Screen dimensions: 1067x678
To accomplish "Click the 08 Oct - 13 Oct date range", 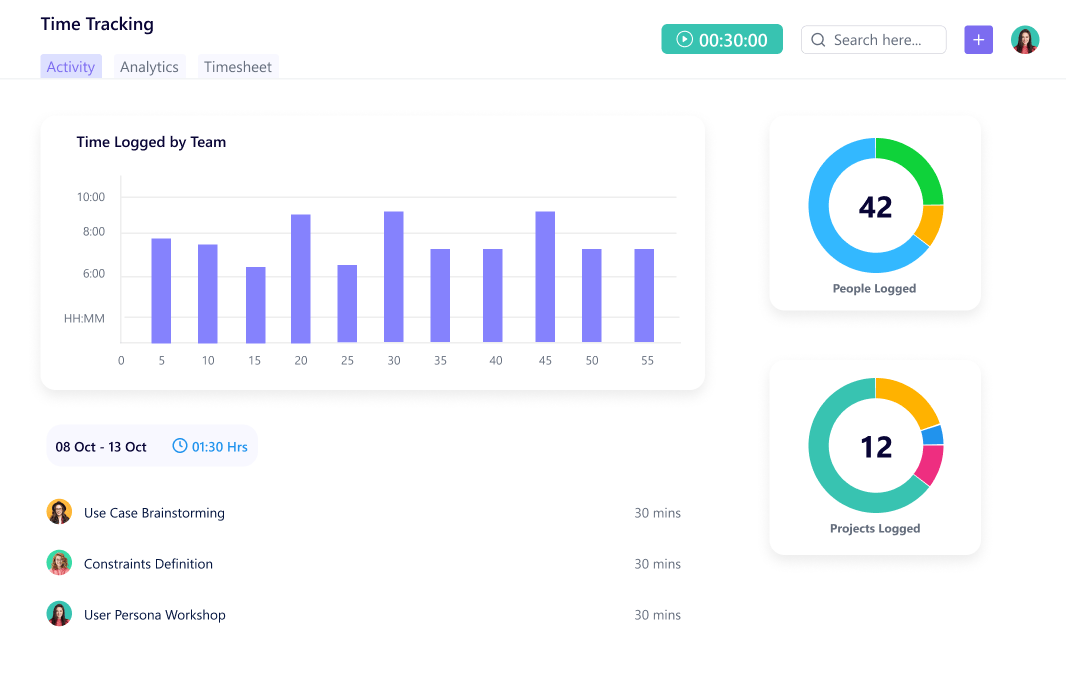I will coord(103,446).
